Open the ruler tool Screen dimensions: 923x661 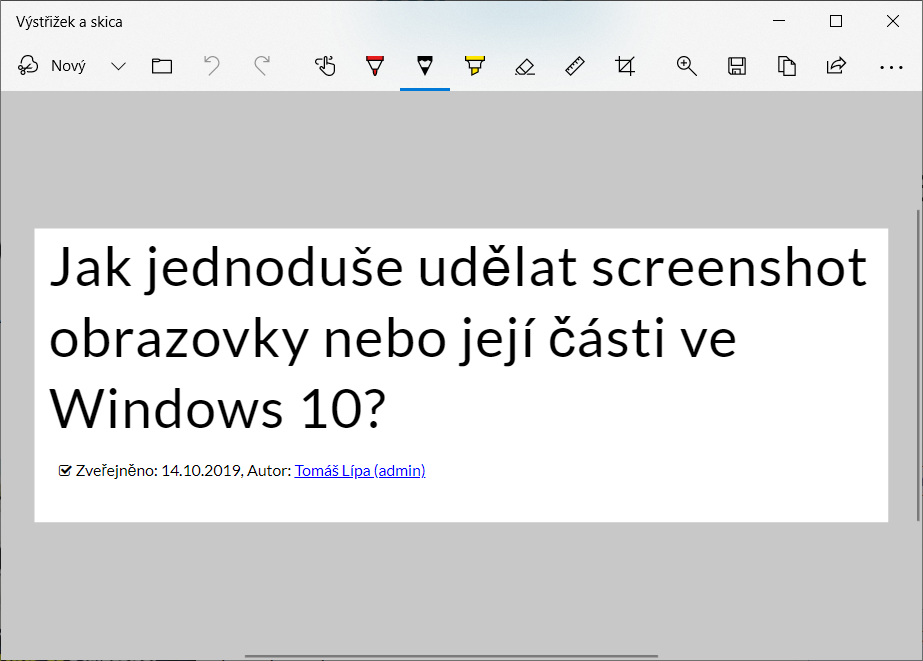pyautogui.click(x=575, y=66)
